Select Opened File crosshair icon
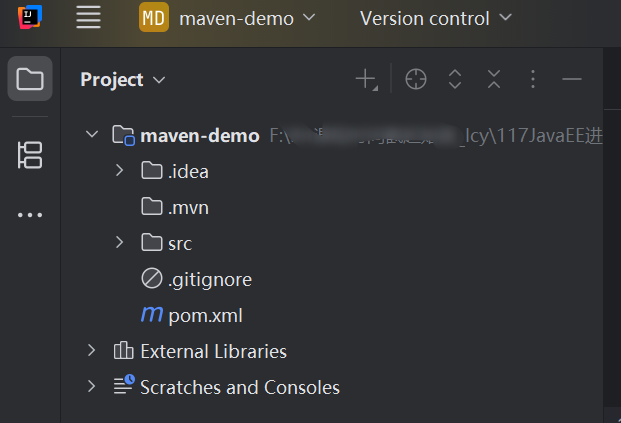The width and height of the screenshot is (621, 423). pos(415,79)
